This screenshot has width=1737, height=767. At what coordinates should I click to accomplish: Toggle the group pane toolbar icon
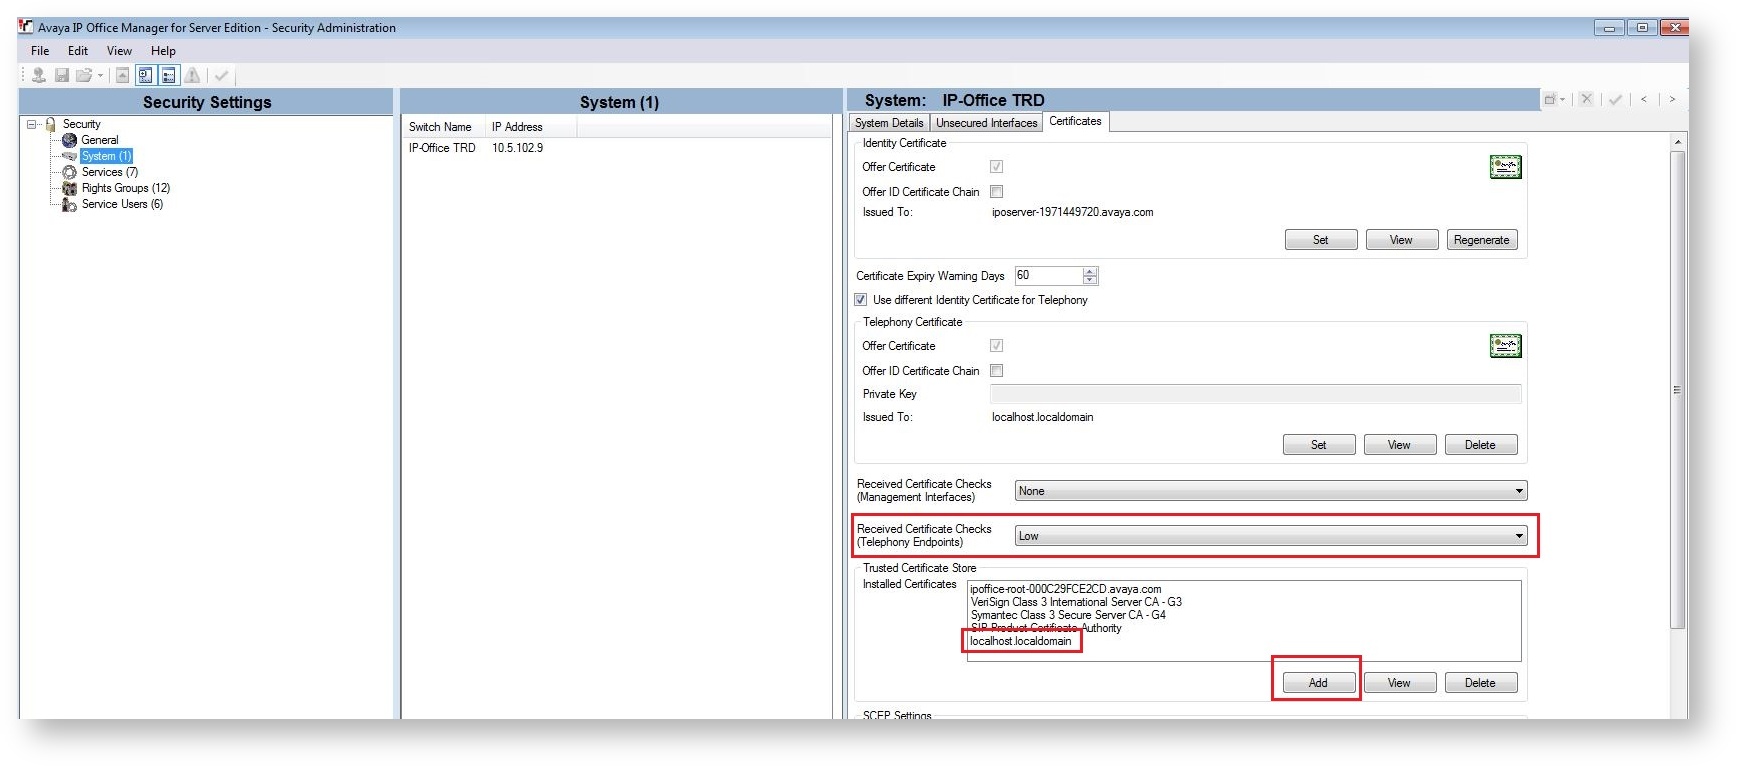tap(169, 75)
